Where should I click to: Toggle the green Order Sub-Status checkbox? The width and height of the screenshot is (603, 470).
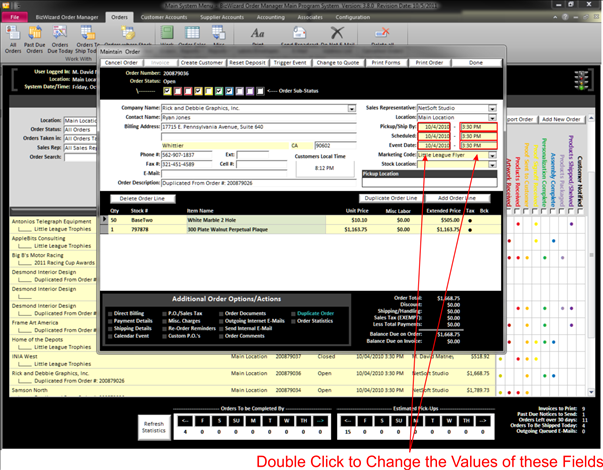219,91
